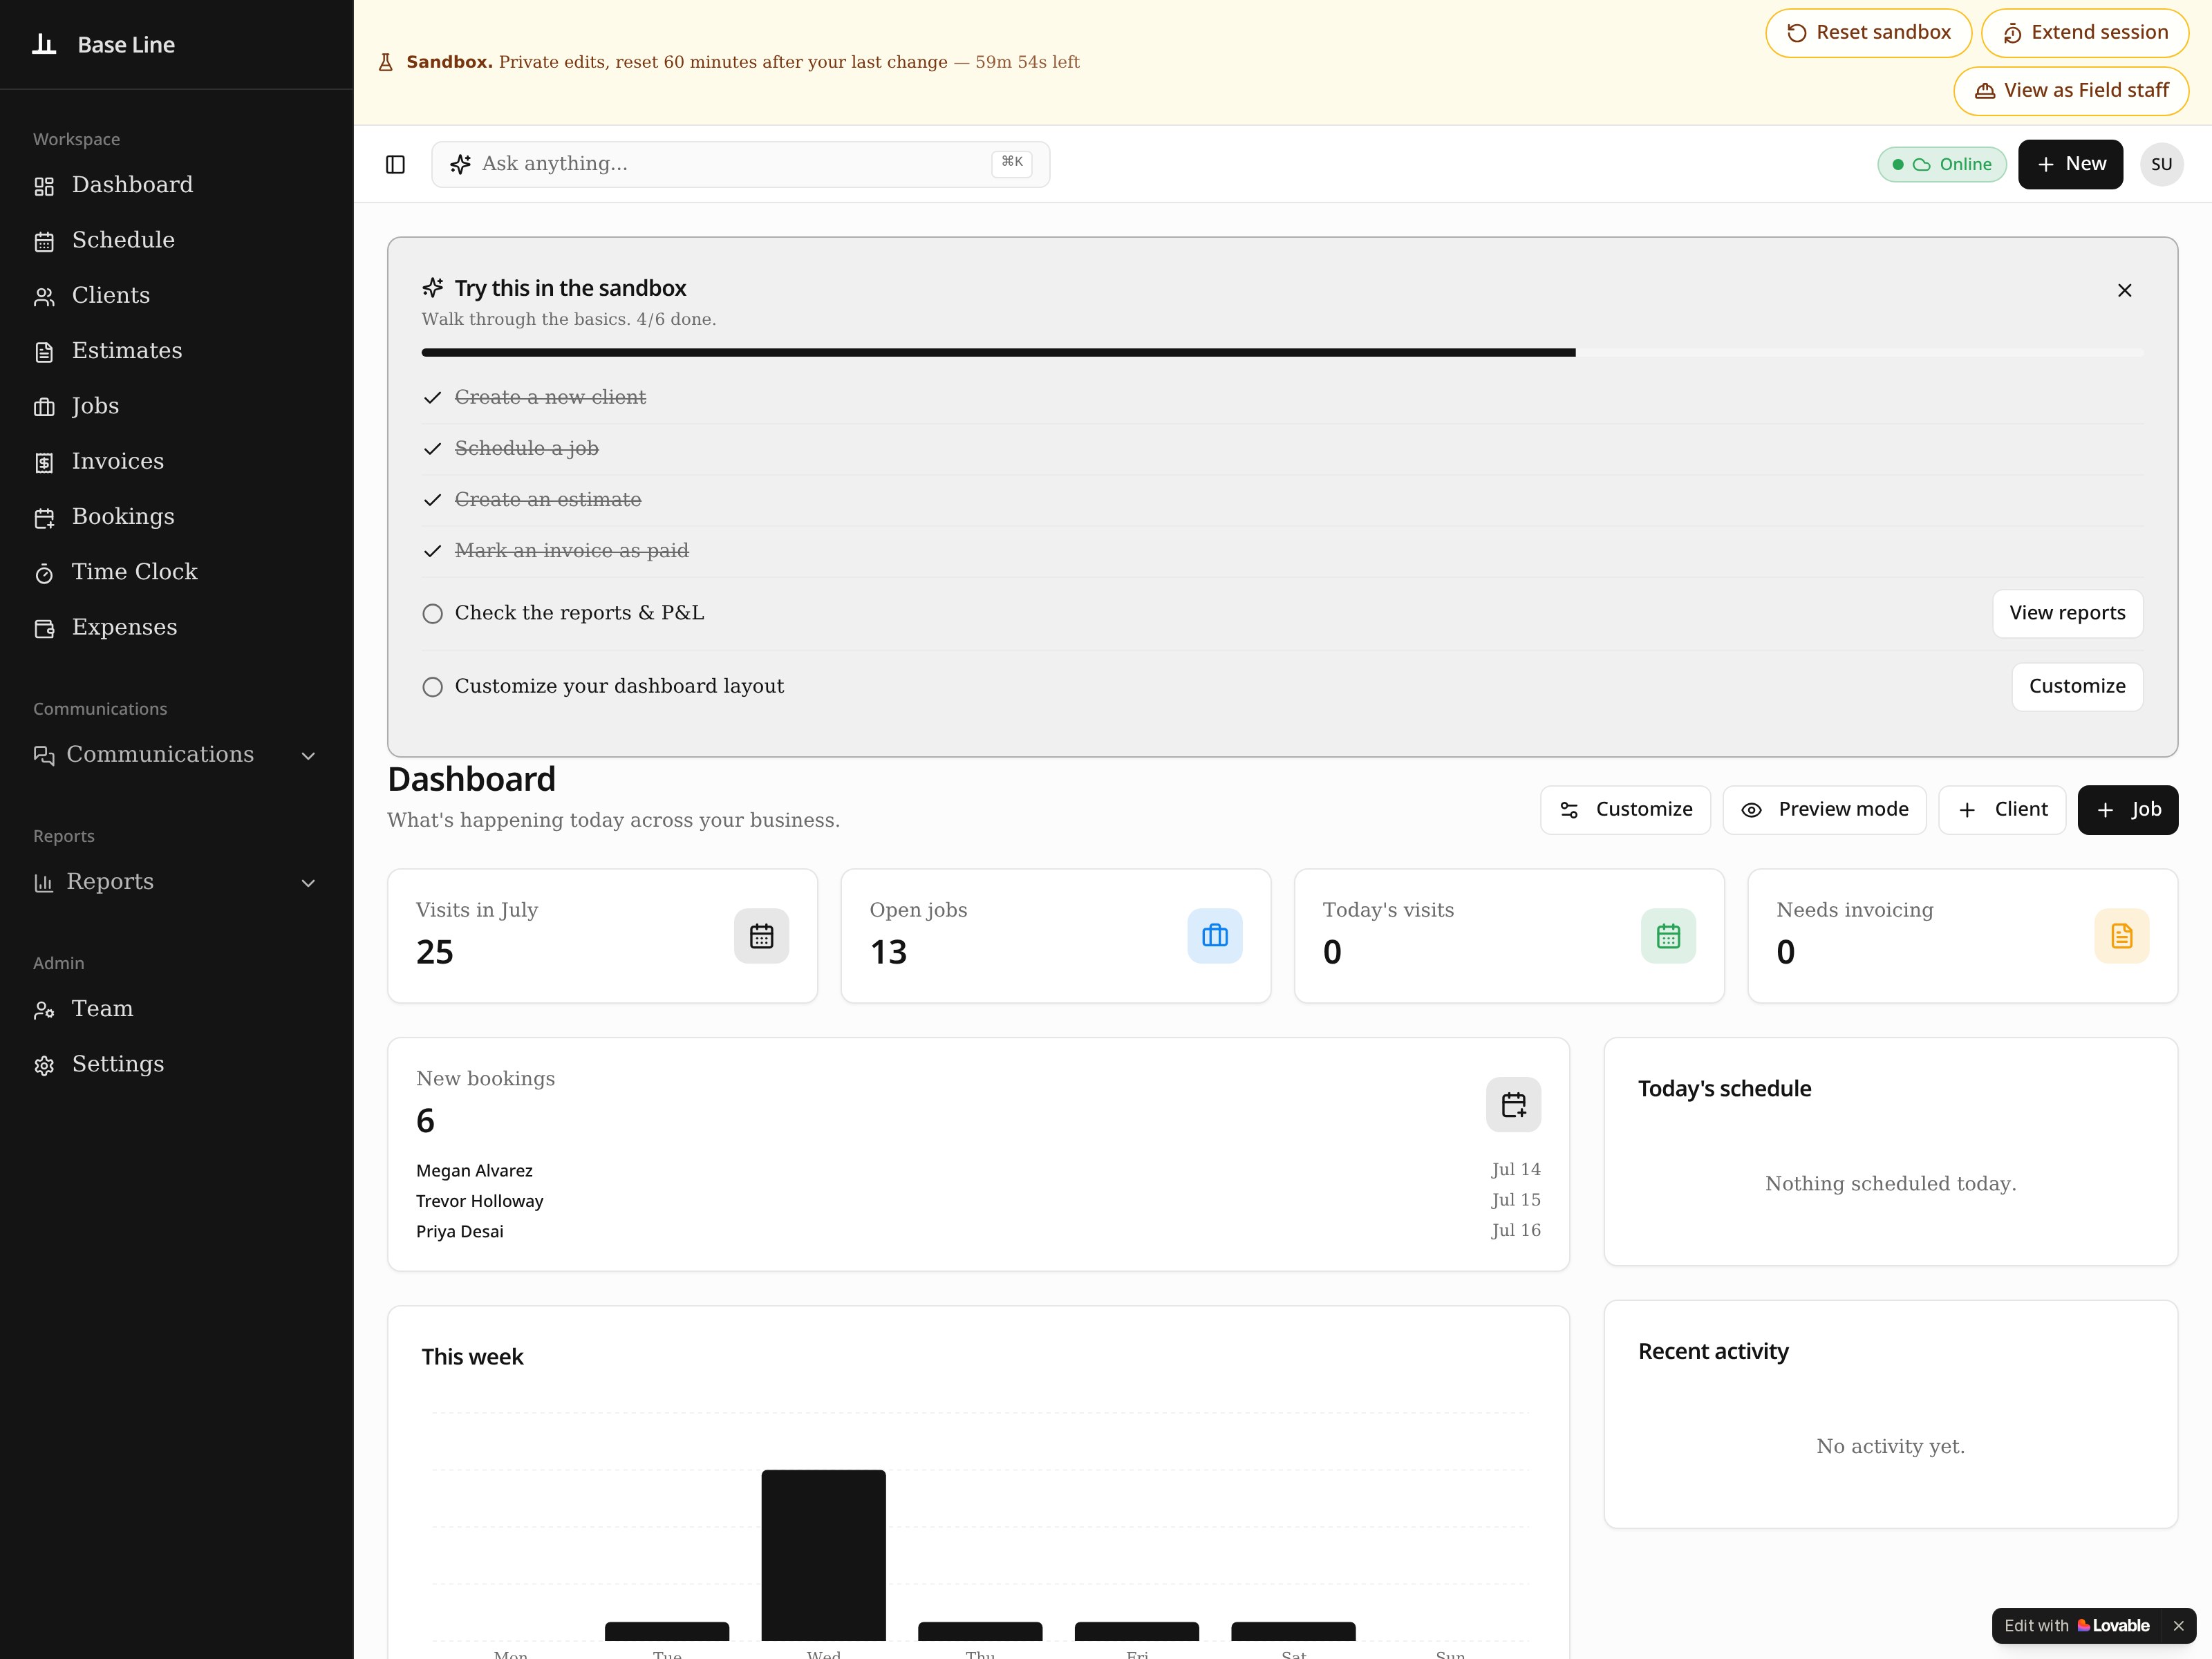Click the Open jobs briefcase icon
Screen dimensions: 2212x1659
(x=1215, y=936)
